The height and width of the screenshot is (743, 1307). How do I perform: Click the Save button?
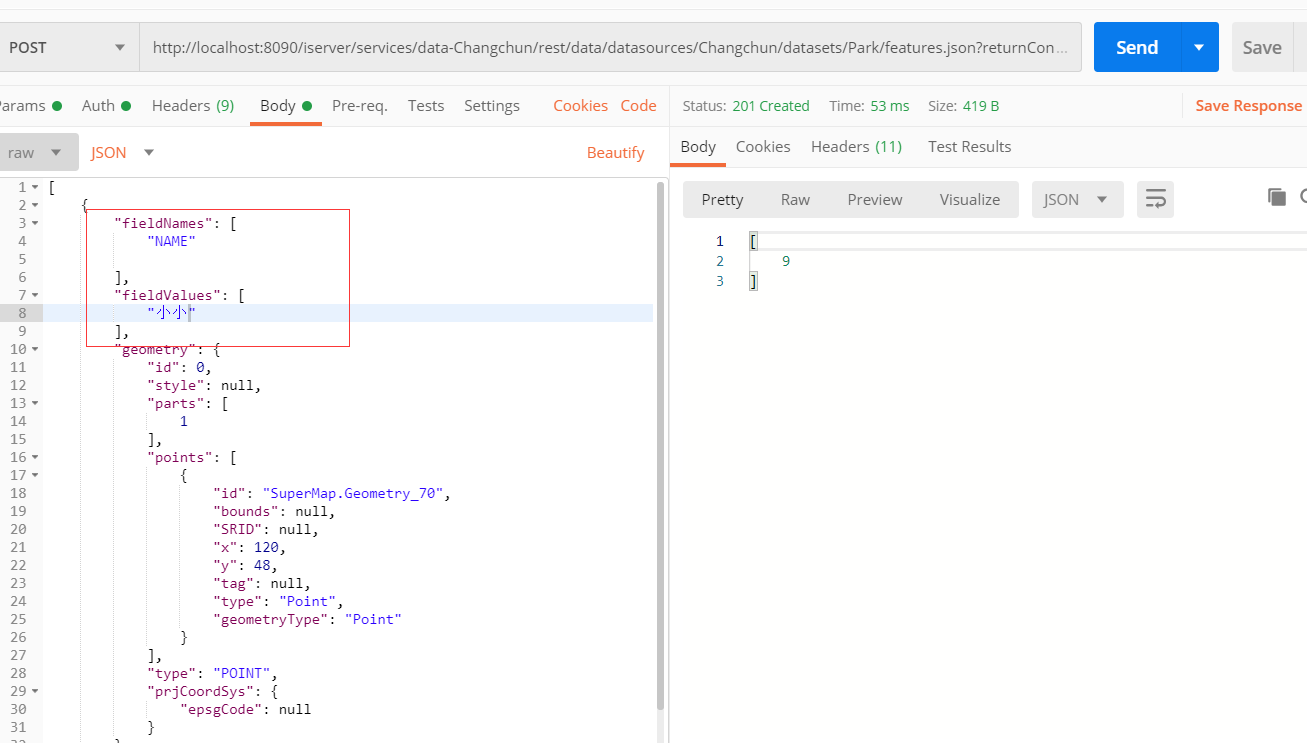pyautogui.click(x=1262, y=47)
